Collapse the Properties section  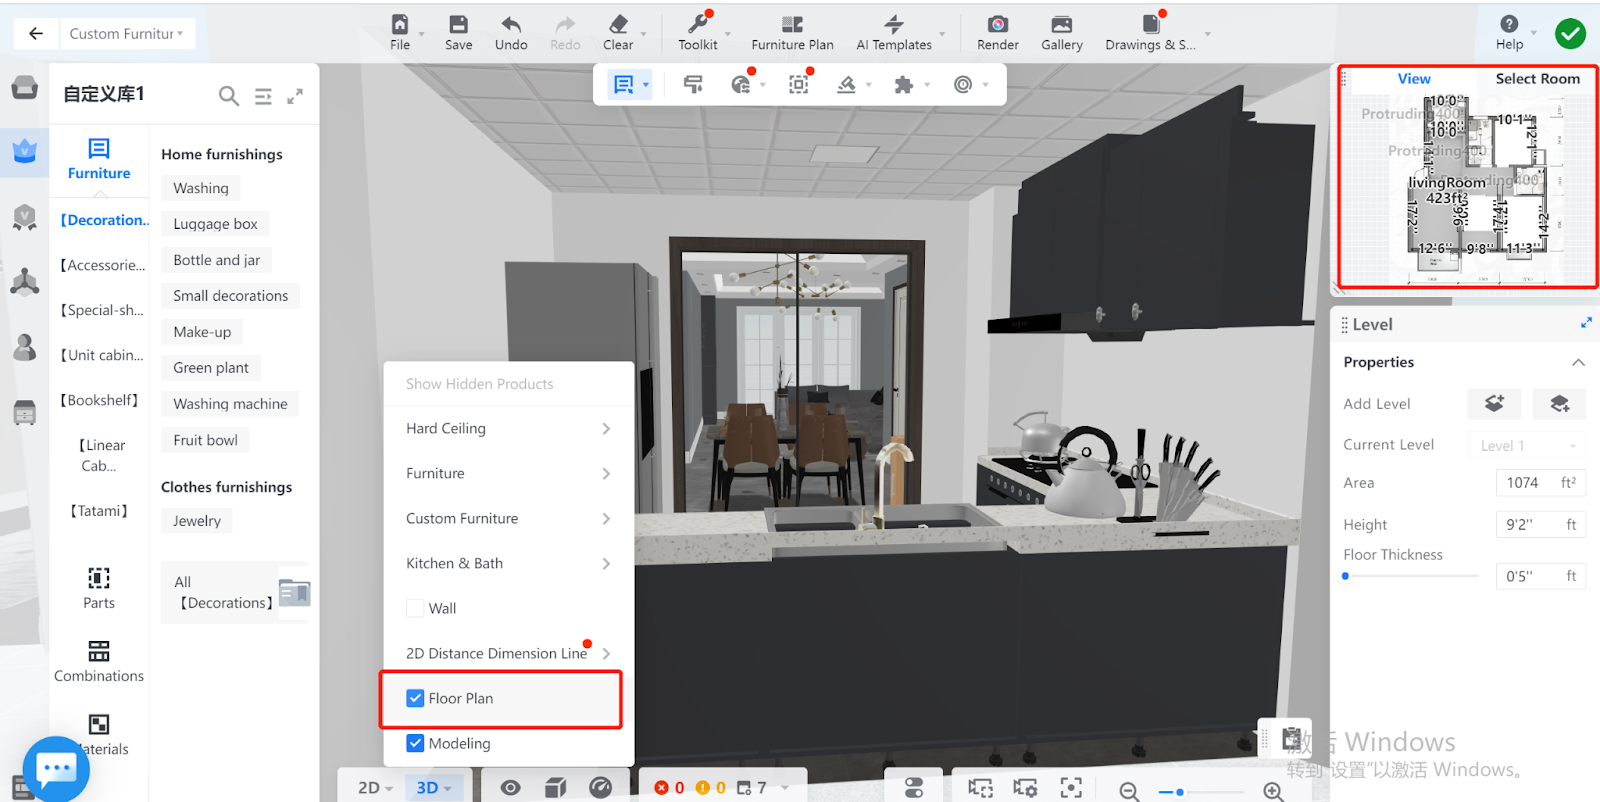(1578, 362)
